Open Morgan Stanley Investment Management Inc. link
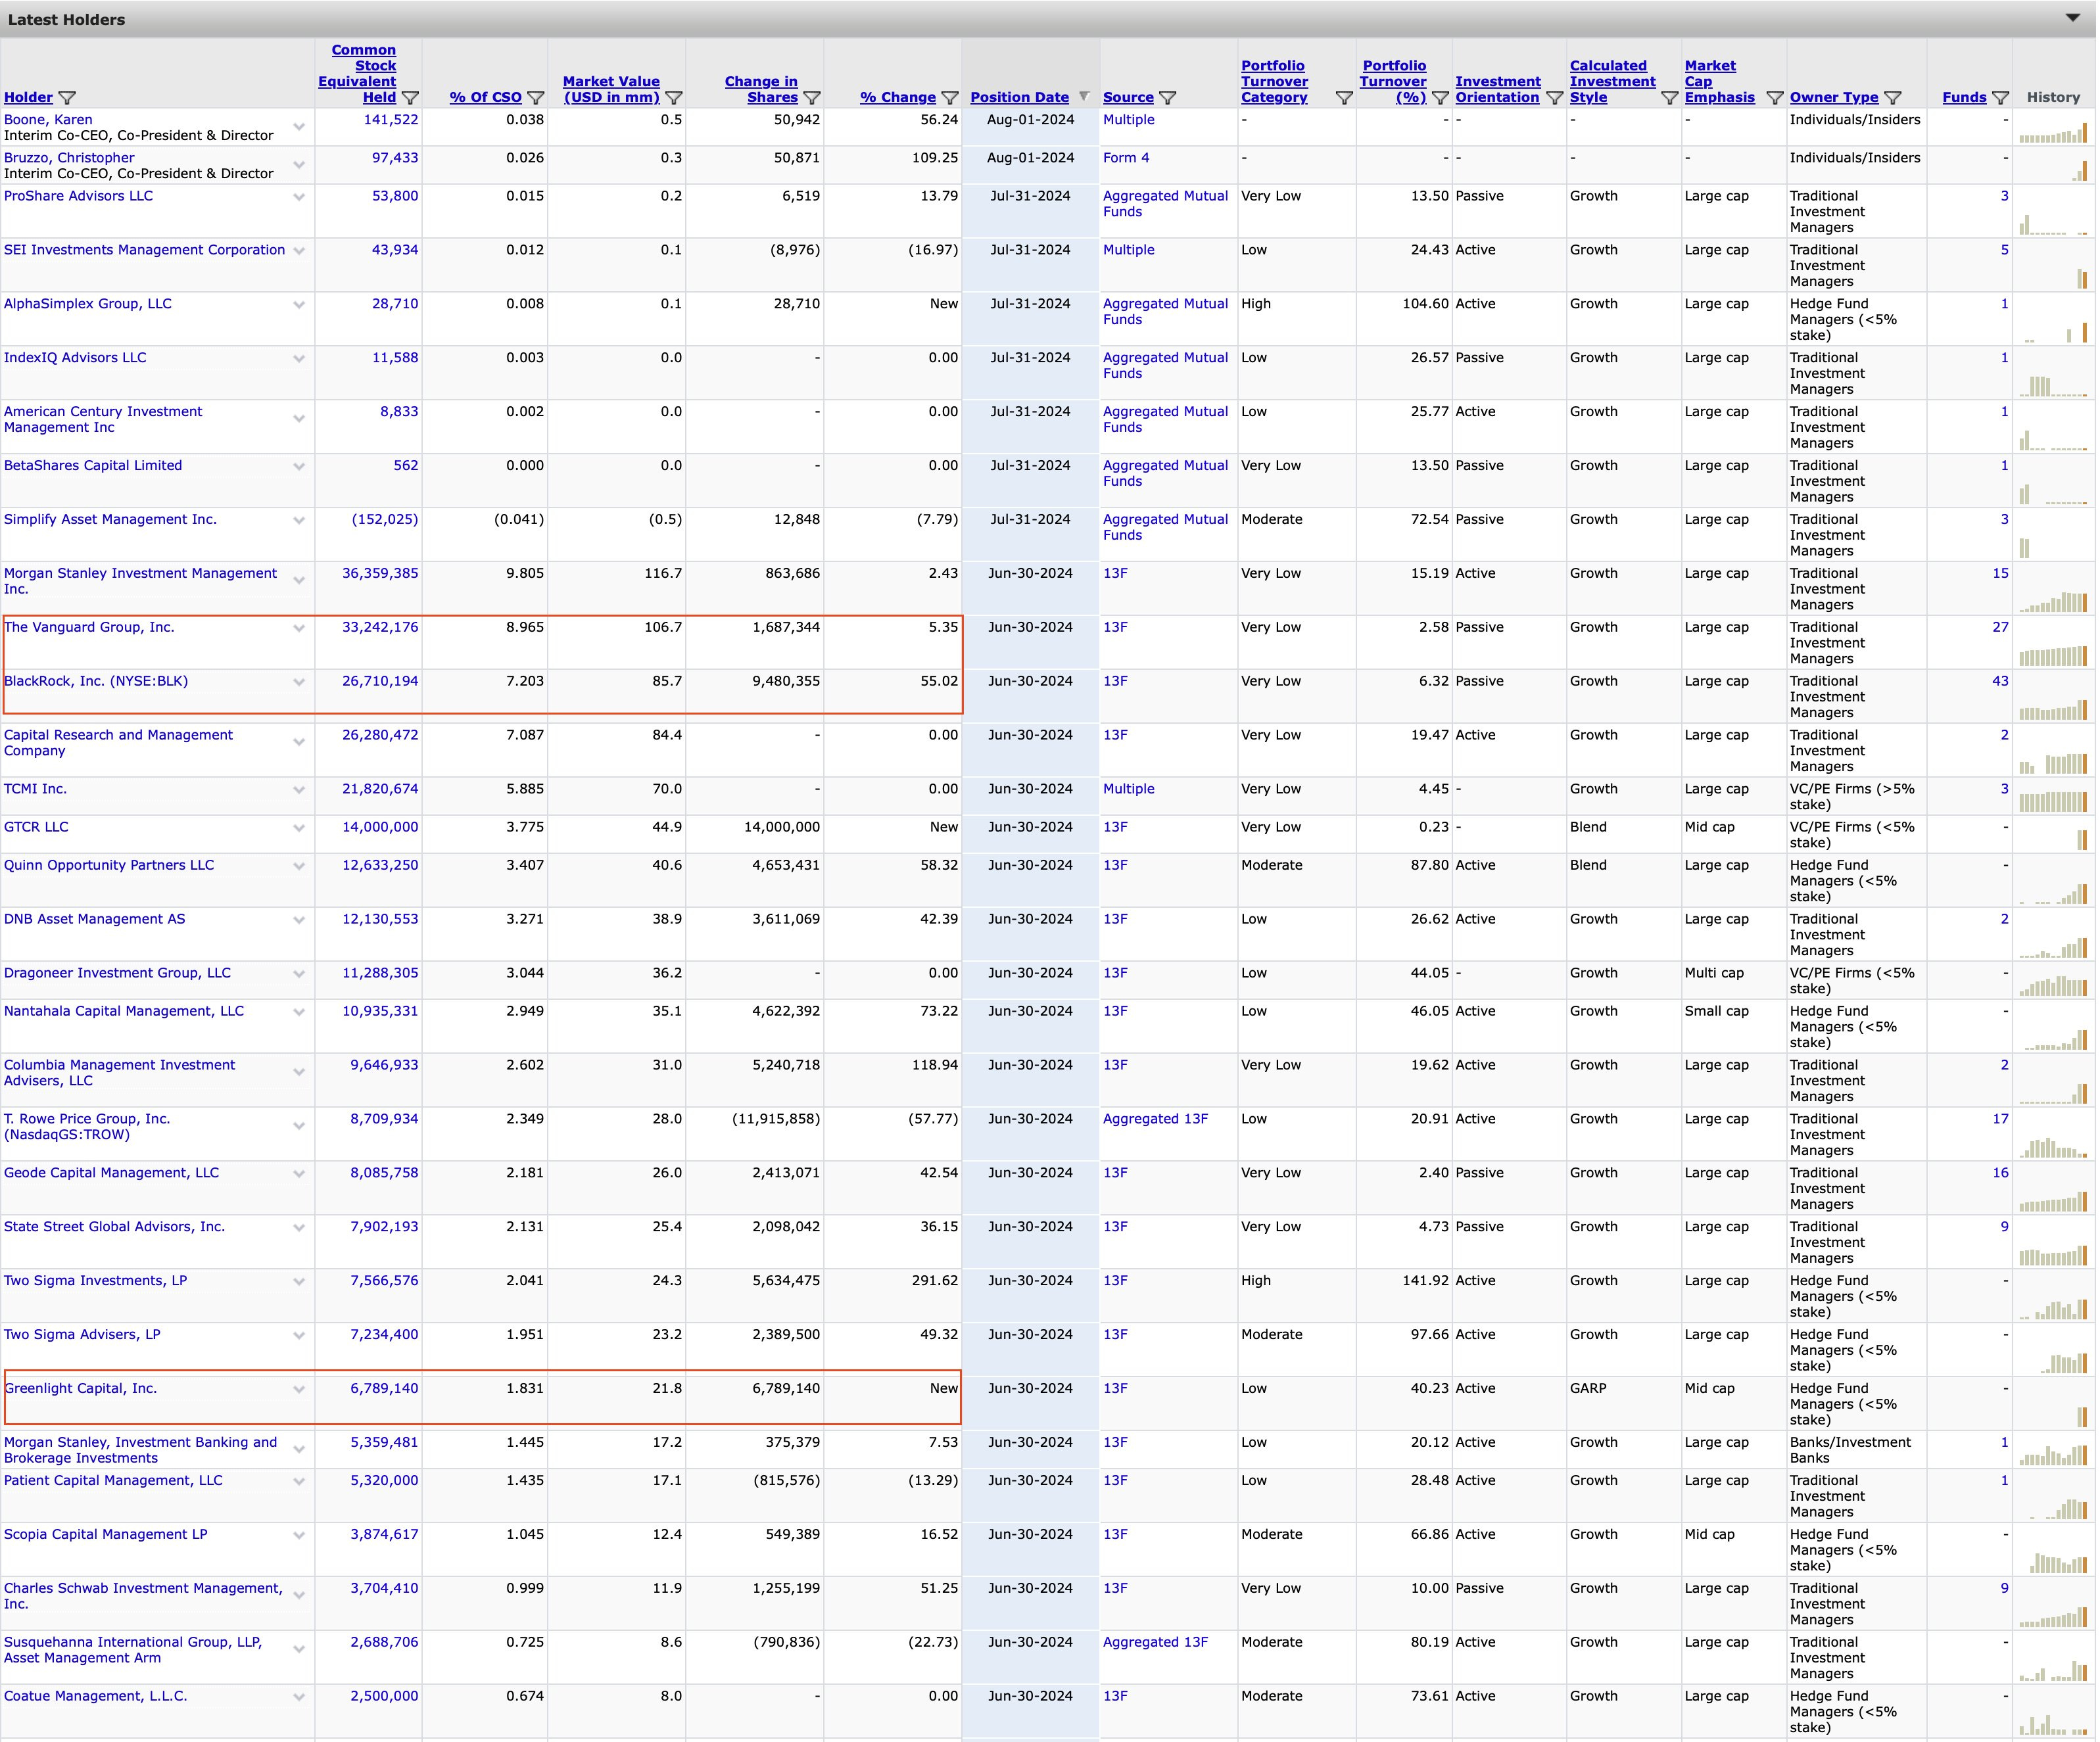Image resolution: width=2100 pixels, height=1742 pixels. point(140,581)
